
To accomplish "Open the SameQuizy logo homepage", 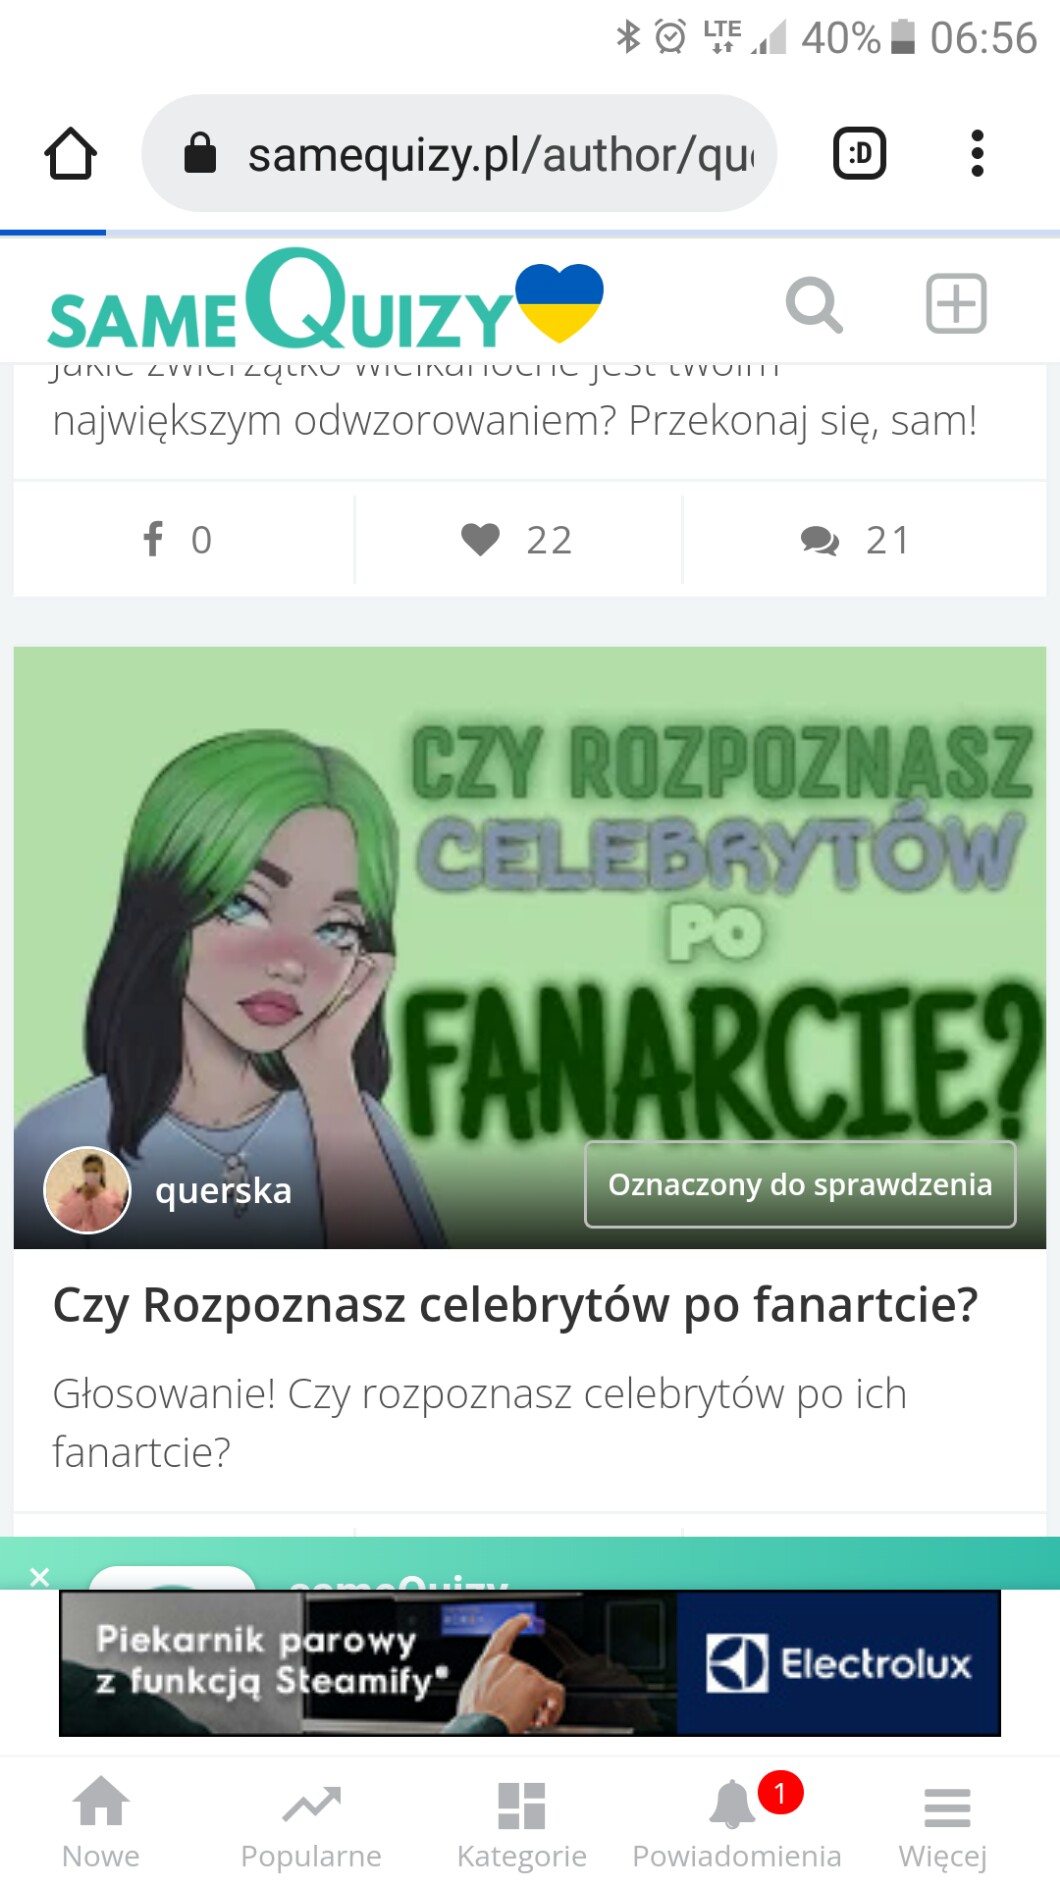I will pos(326,299).
